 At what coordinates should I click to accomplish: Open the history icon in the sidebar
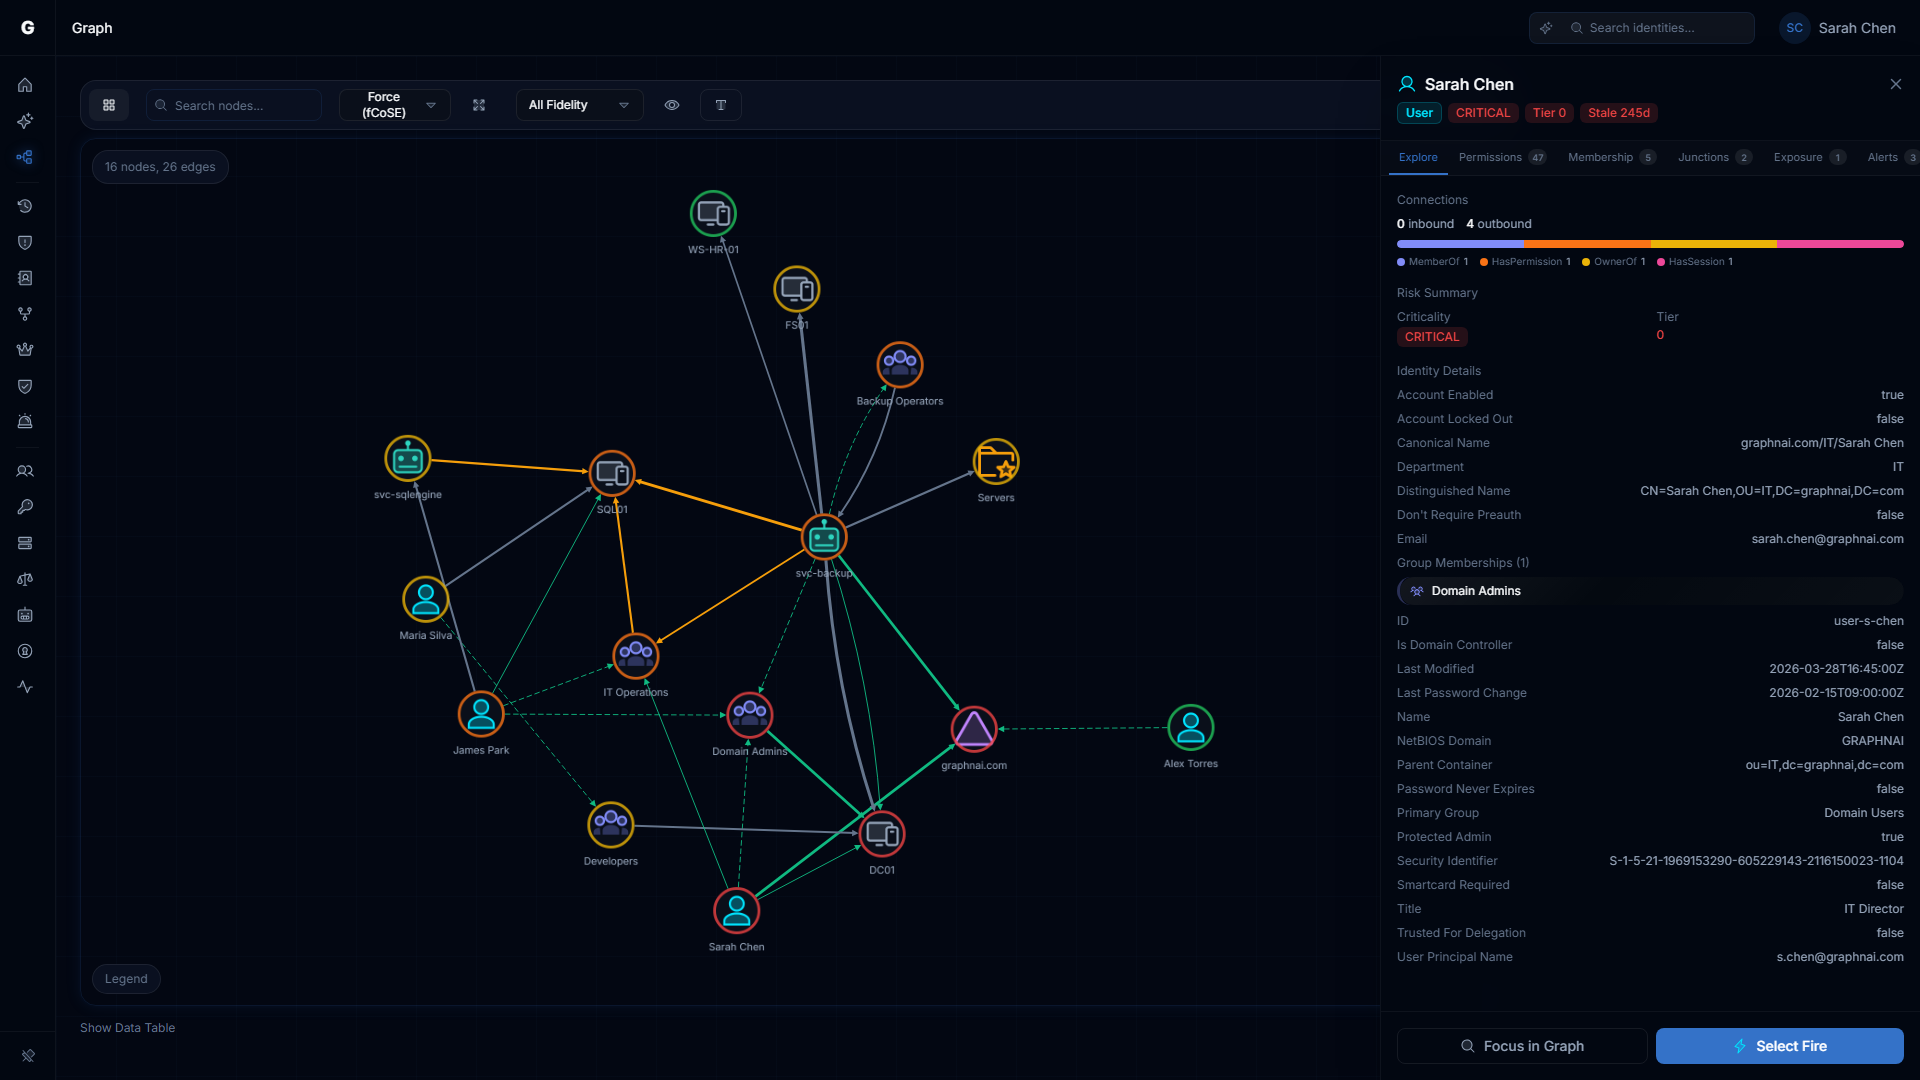tap(25, 206)
